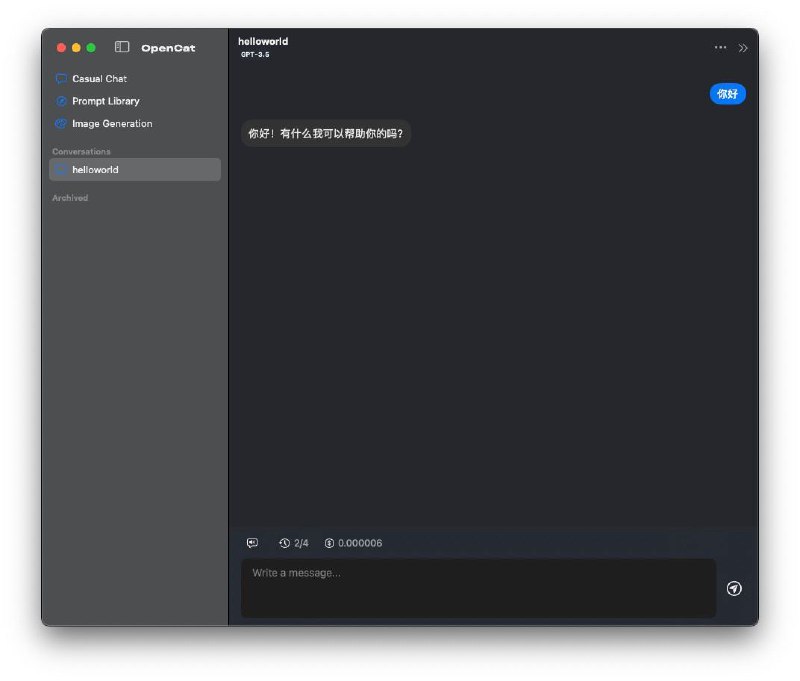Toggle the sidebar visibility with the panel icon

click(121, 47)
